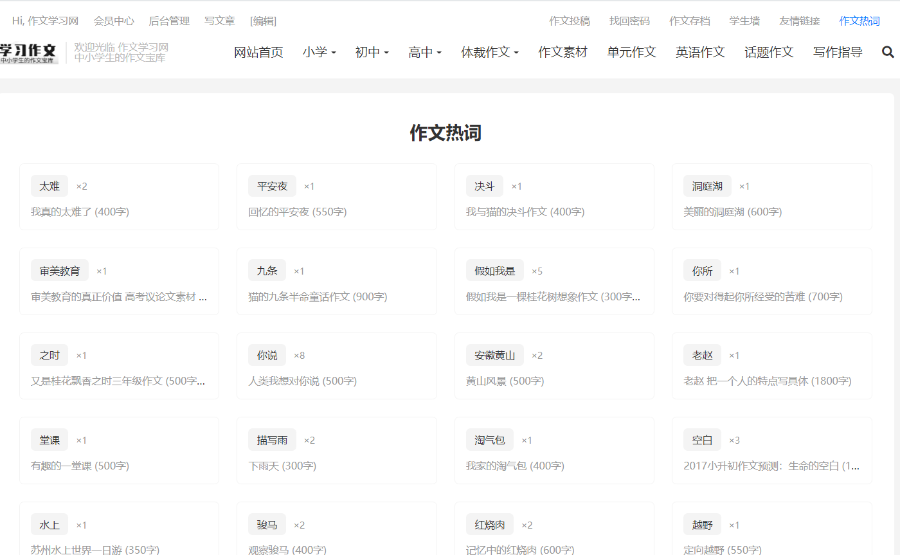Click the 越野 tag
The image size is (900, 555).
tap(702, 525)
